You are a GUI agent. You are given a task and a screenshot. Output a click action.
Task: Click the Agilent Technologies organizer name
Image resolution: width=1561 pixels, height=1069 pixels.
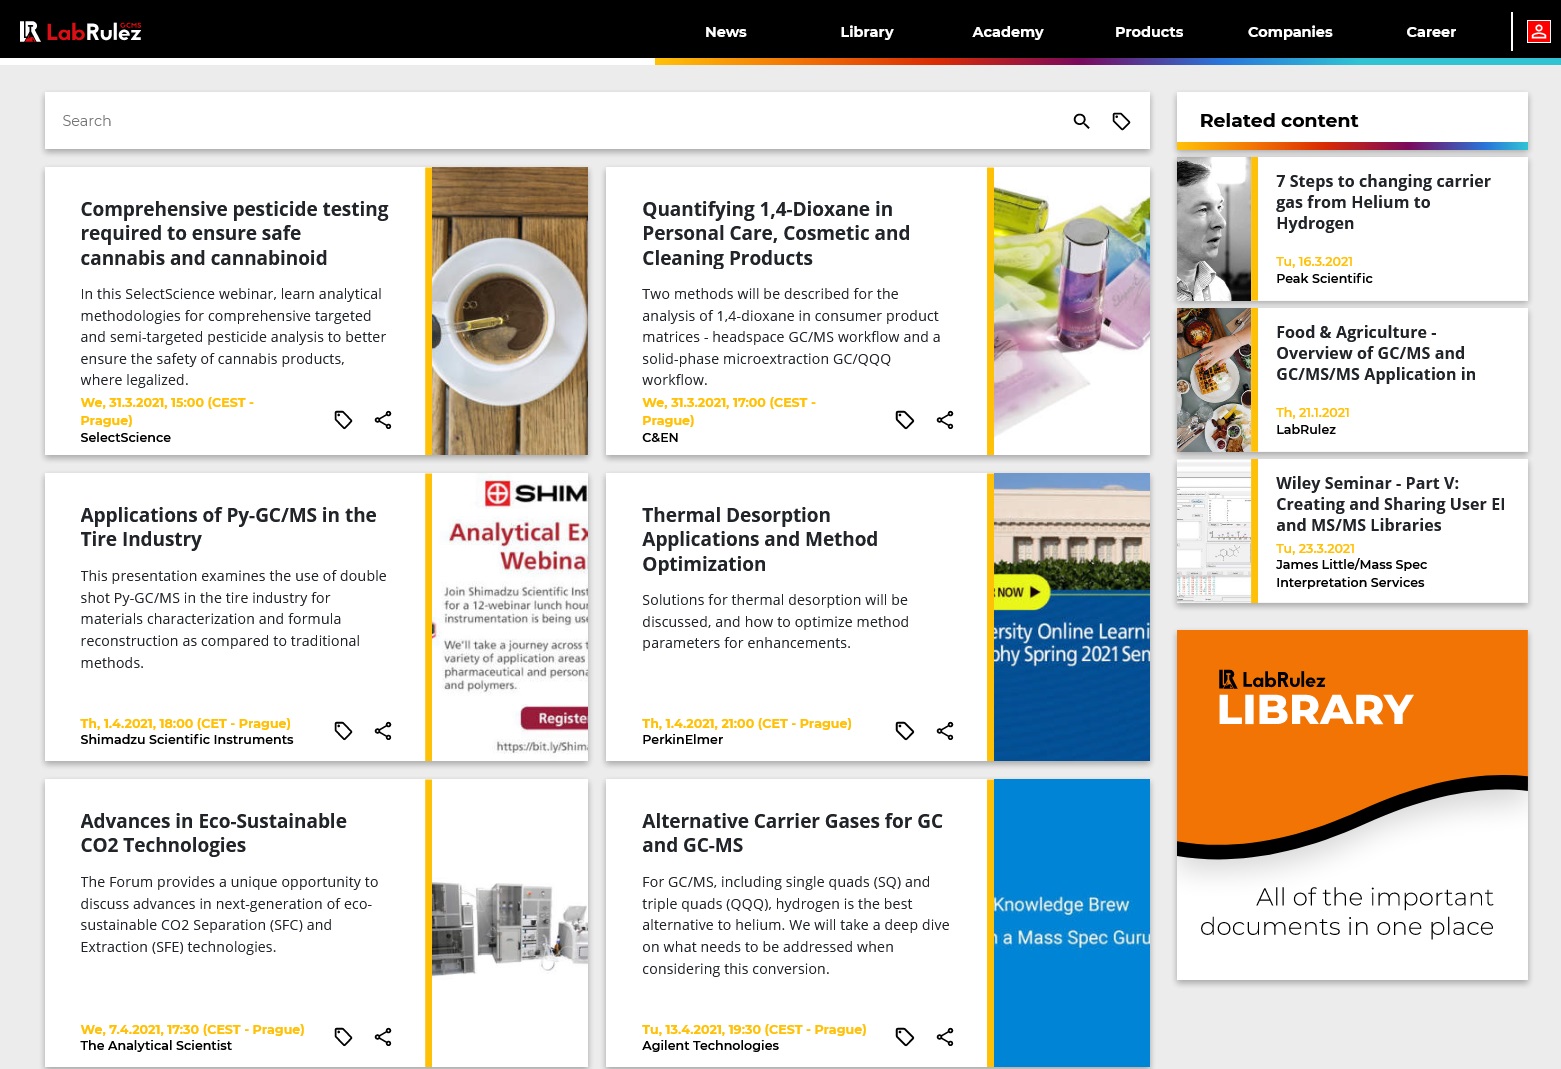click(710, 1046)
